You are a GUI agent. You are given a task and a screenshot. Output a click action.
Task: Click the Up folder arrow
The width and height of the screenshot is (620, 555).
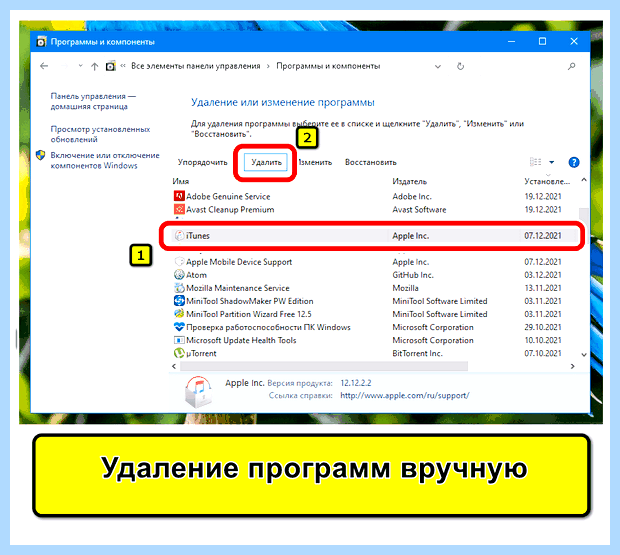click(x=94, y=66)
